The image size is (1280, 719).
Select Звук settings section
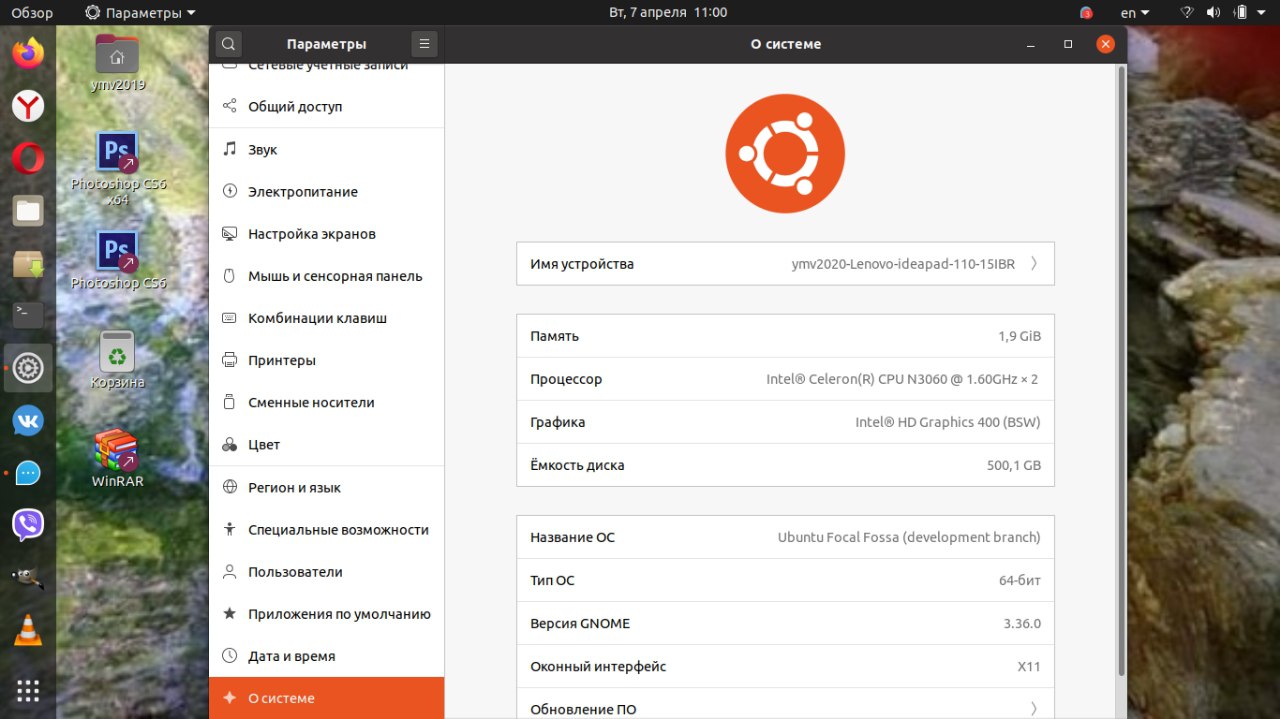point(327,150)
